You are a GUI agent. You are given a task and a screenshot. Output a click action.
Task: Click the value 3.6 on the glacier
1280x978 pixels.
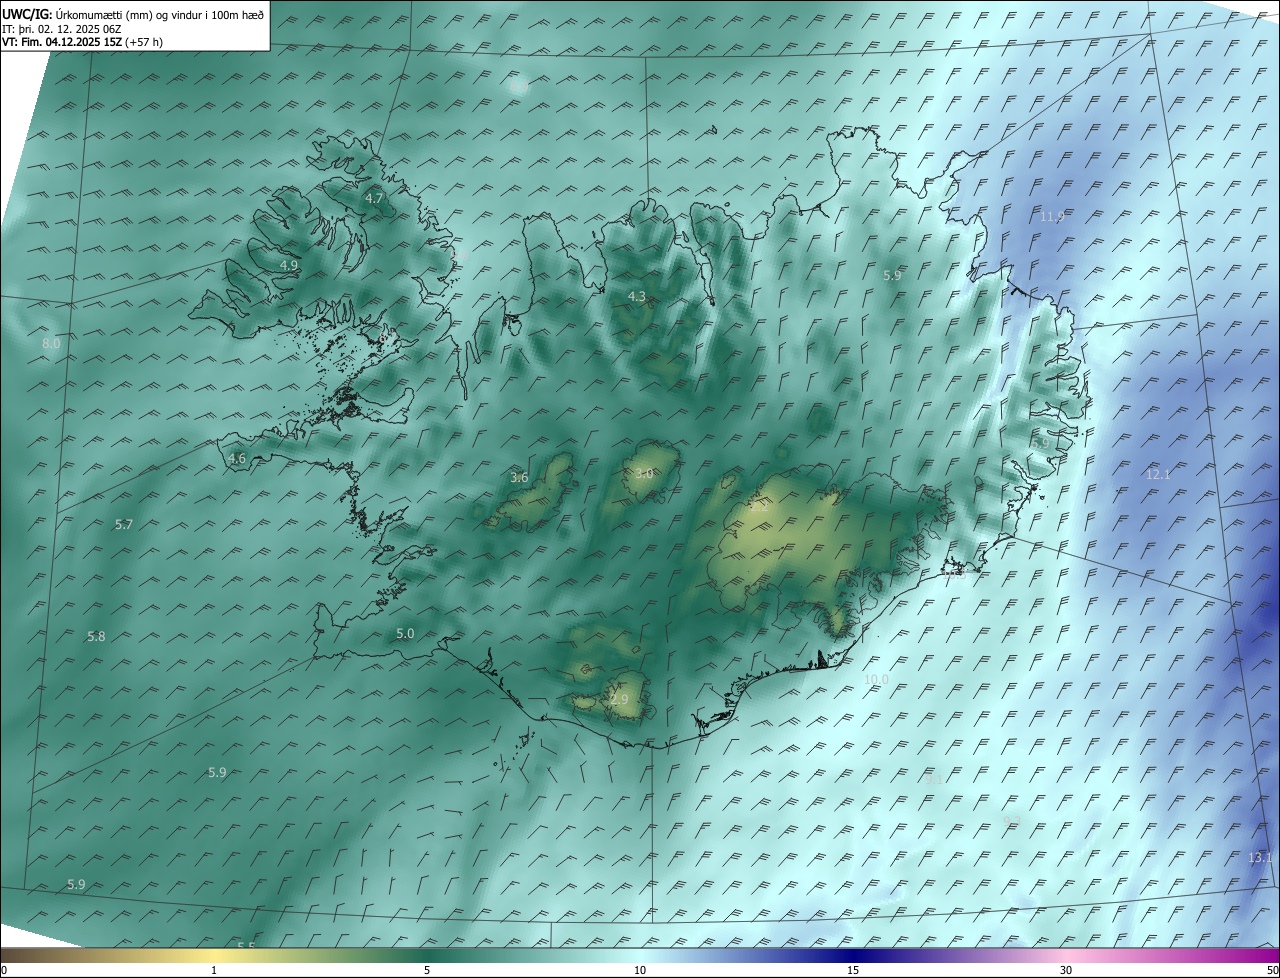pyautogui.click(x=519, y=477)
